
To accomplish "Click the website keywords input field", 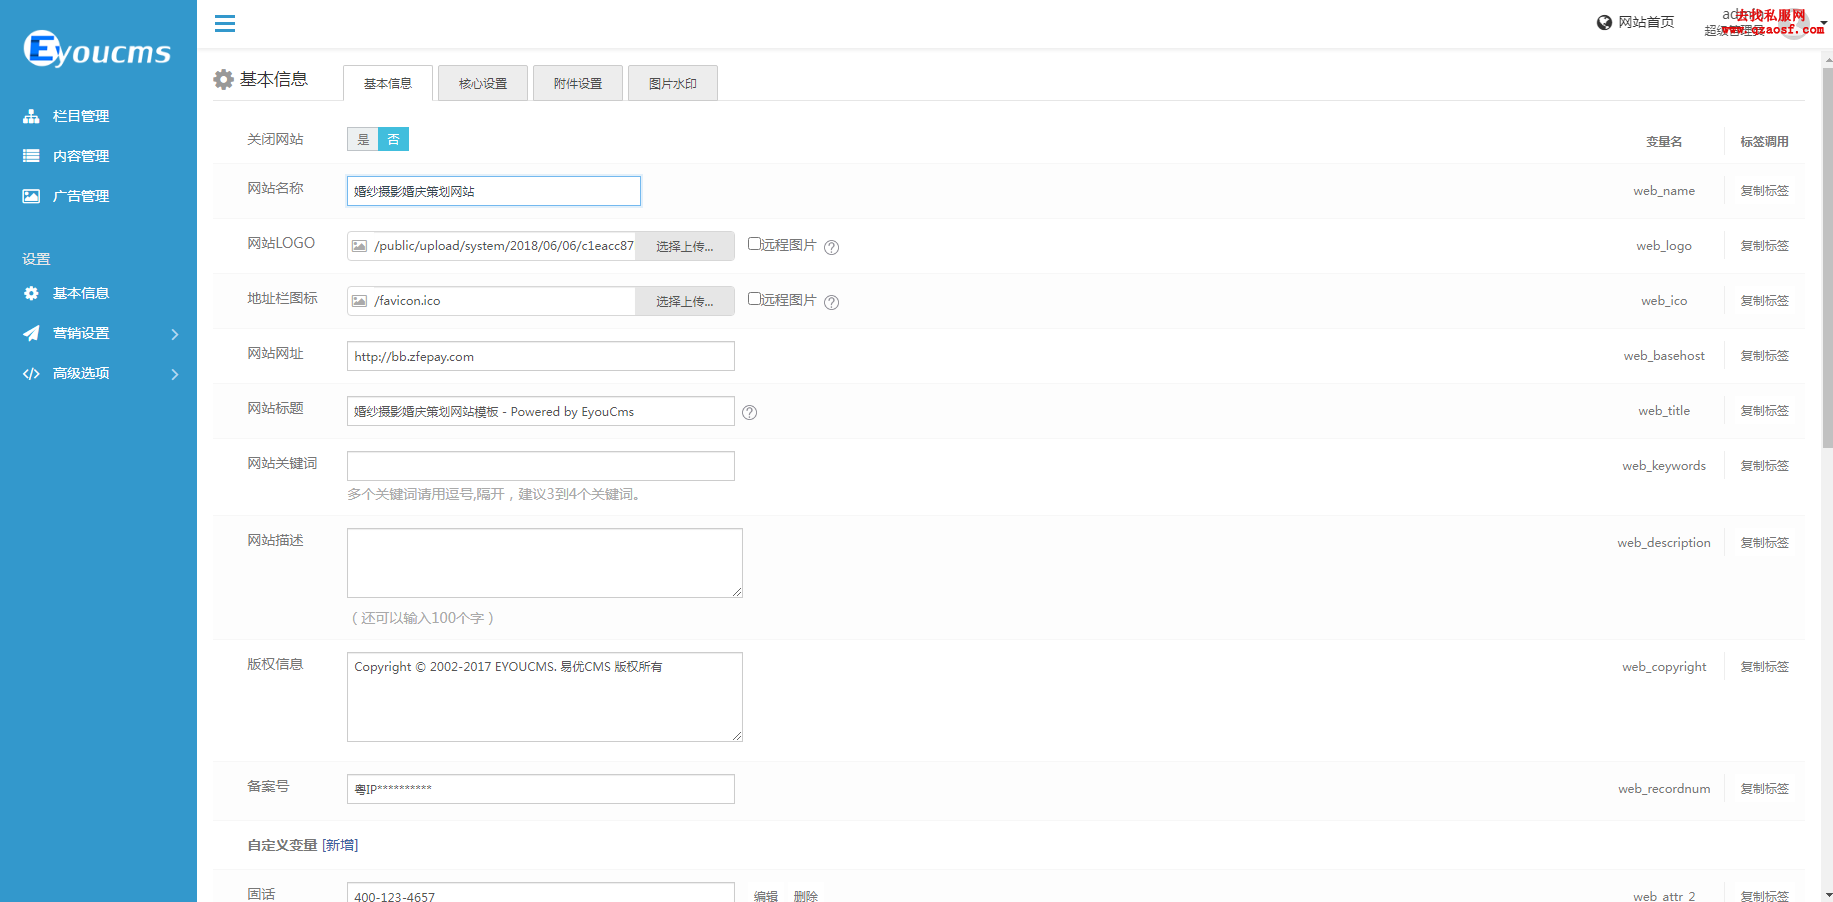I will (540, 466).
